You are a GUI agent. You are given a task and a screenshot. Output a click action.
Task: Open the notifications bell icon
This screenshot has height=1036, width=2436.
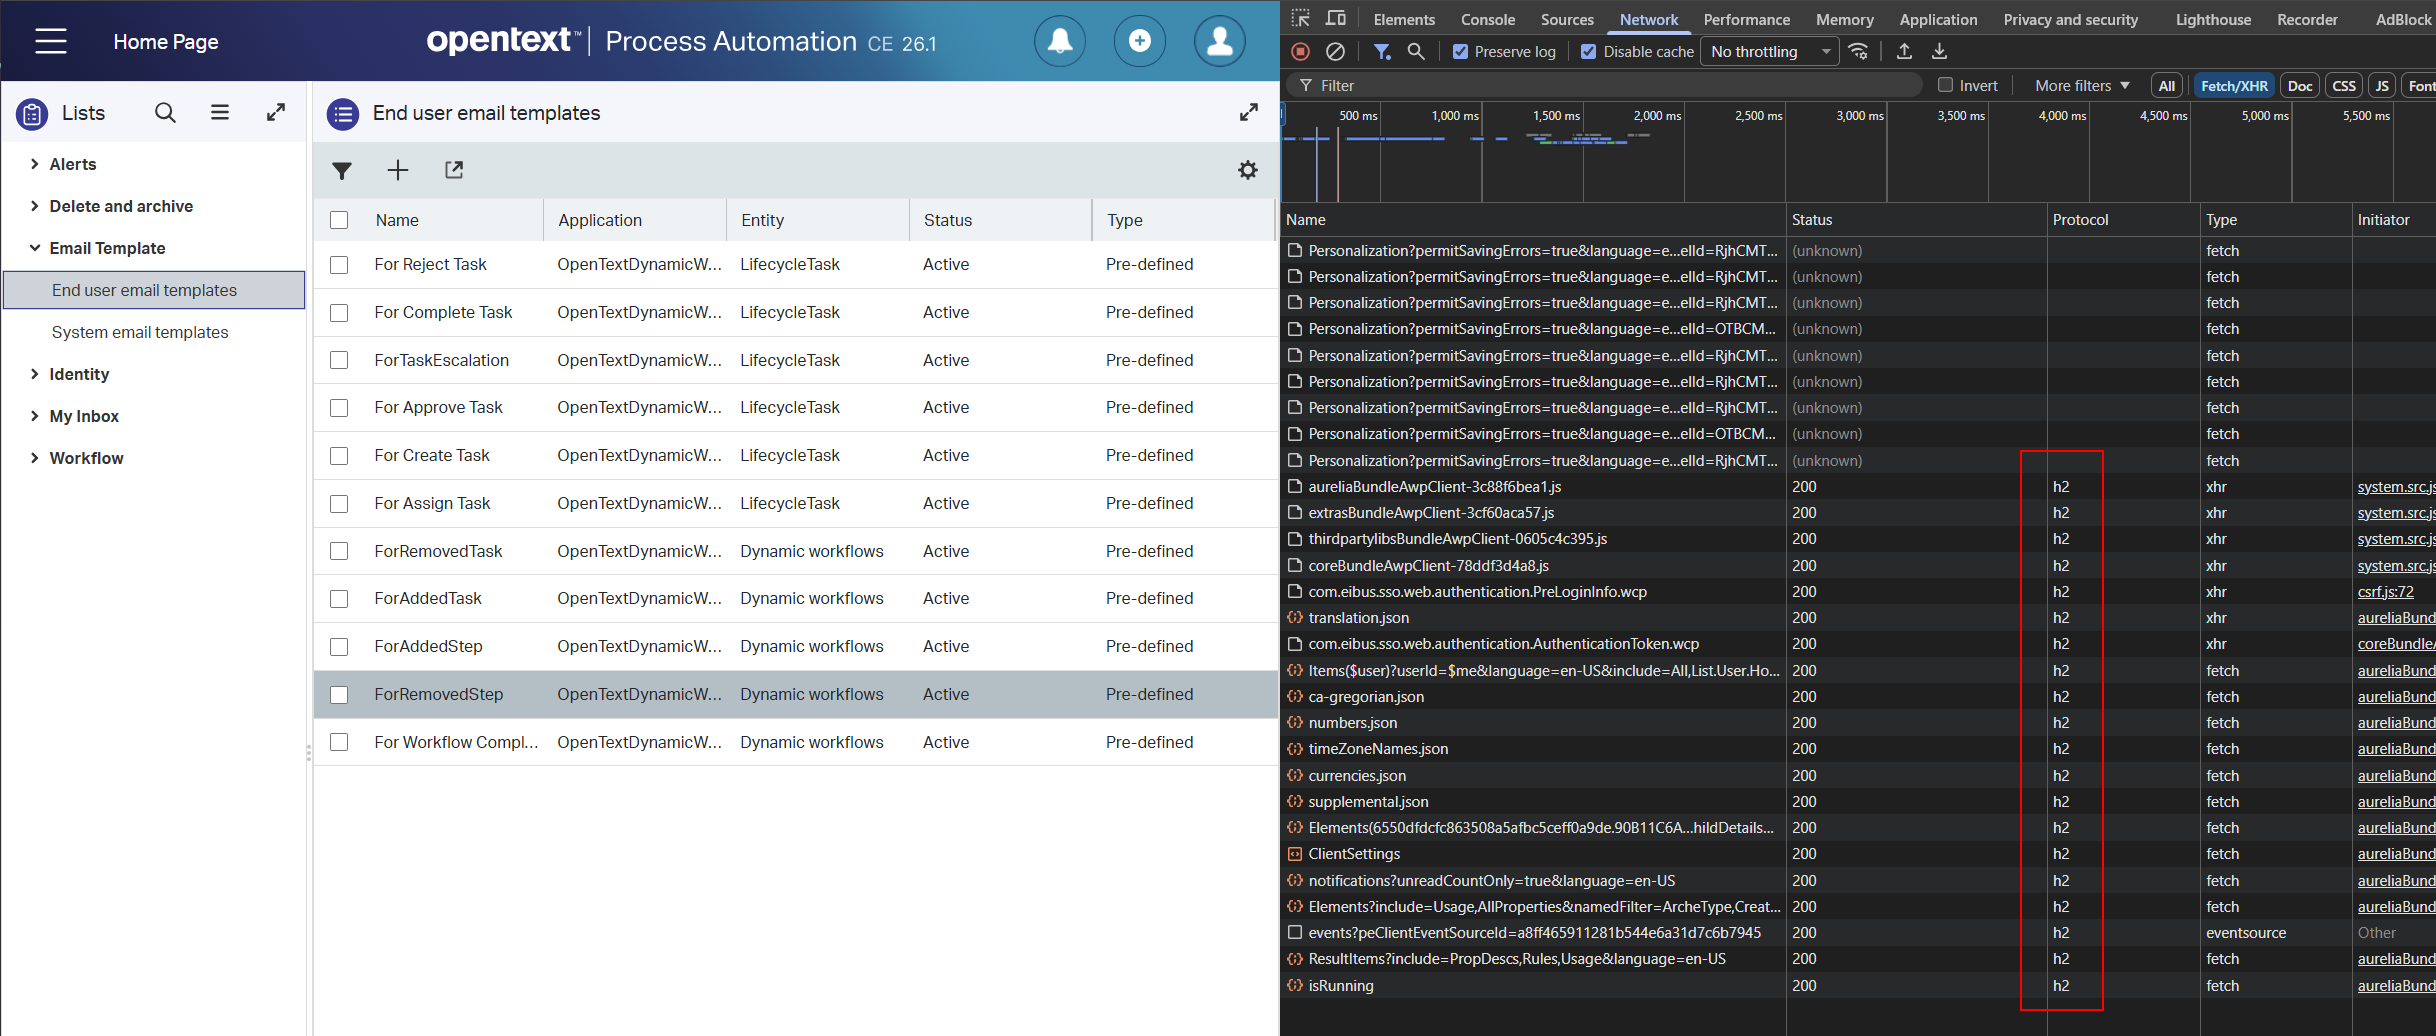[1059, 41]
